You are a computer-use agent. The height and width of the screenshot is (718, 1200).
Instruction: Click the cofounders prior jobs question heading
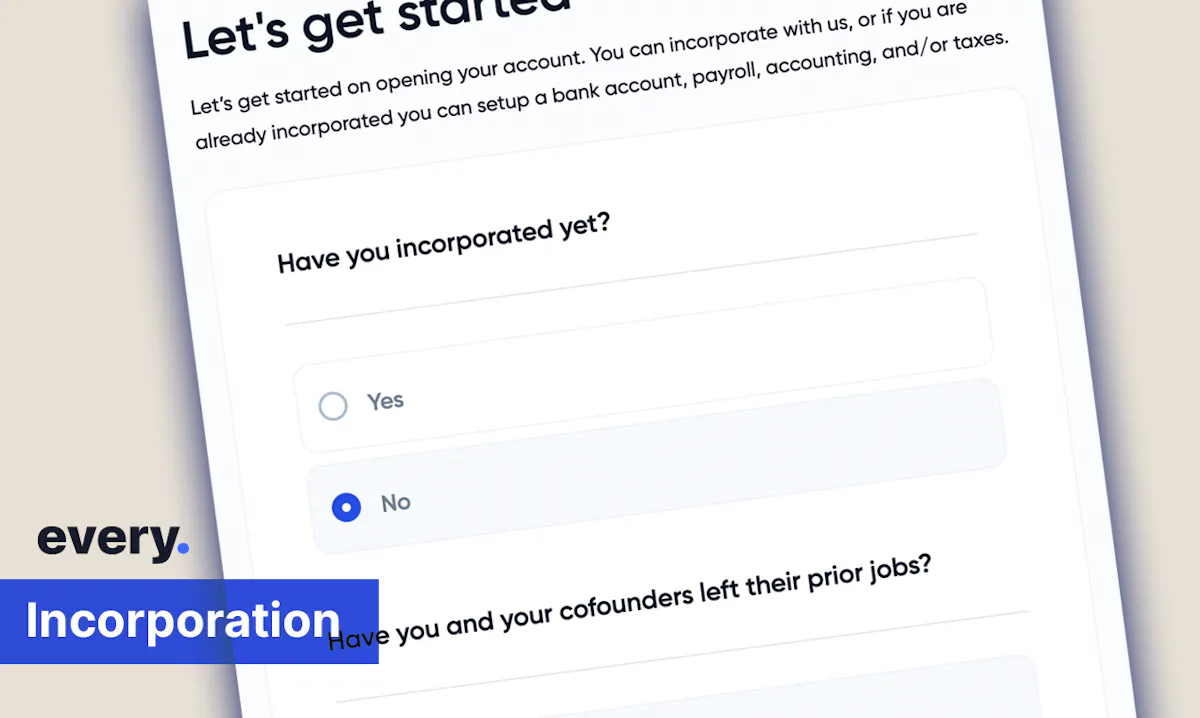(630, 600)
